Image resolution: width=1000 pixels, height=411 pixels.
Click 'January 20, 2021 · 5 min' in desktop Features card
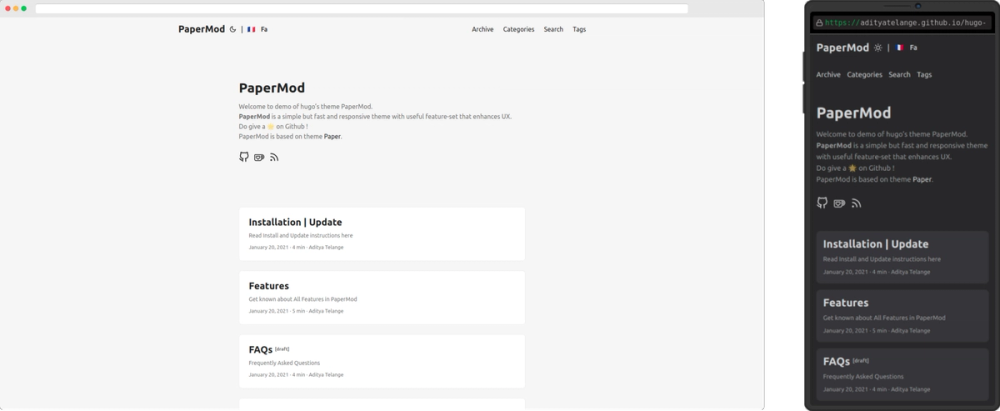277,311
